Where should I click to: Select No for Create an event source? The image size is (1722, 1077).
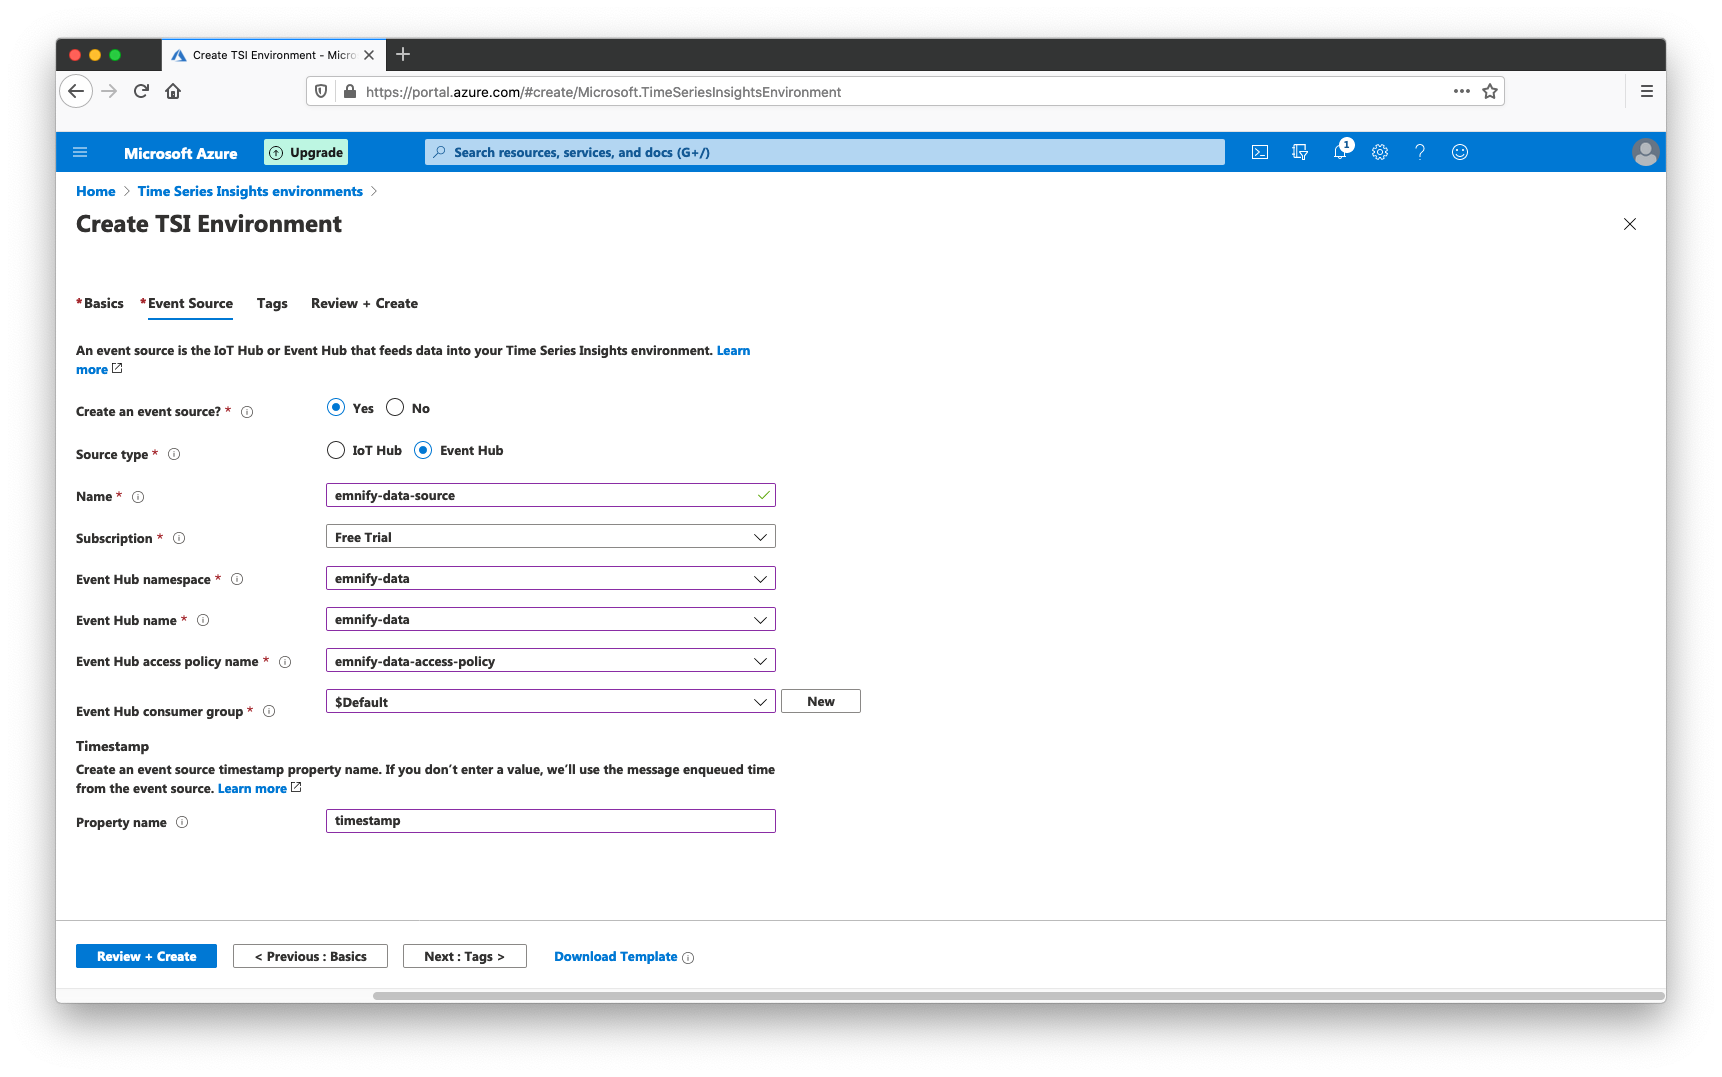click(395, 407)
